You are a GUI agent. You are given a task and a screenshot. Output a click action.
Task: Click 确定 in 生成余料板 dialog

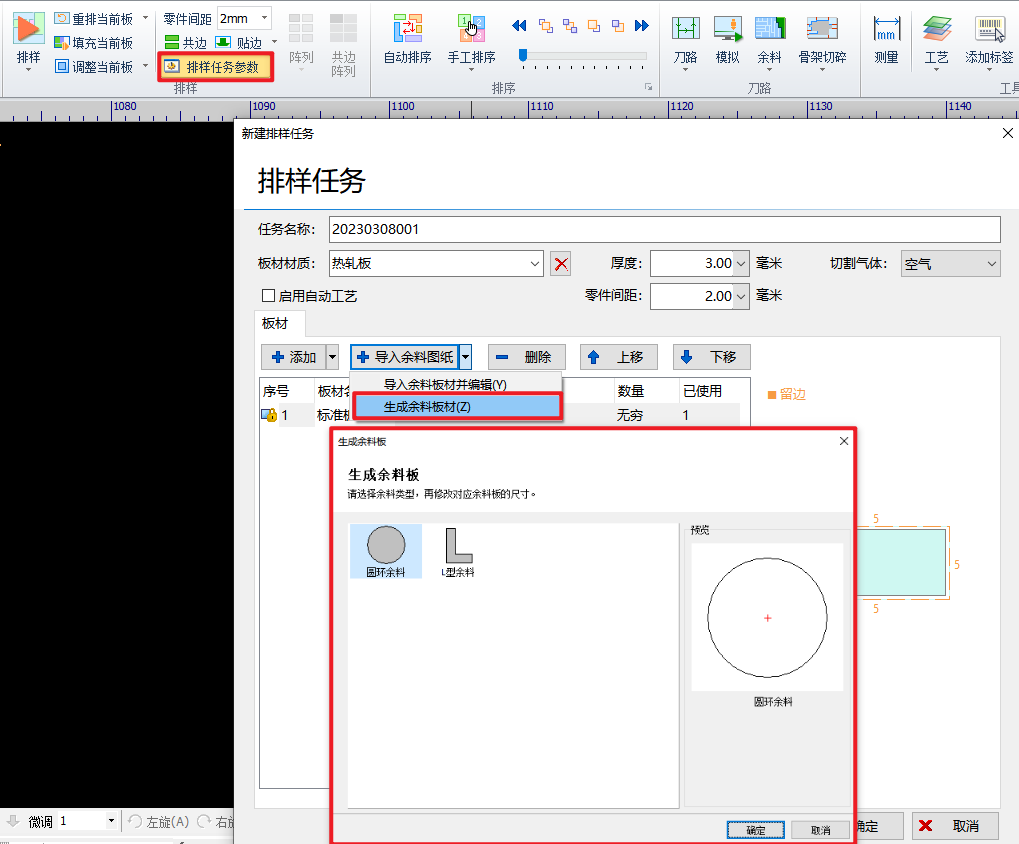(x=756, y=830)
